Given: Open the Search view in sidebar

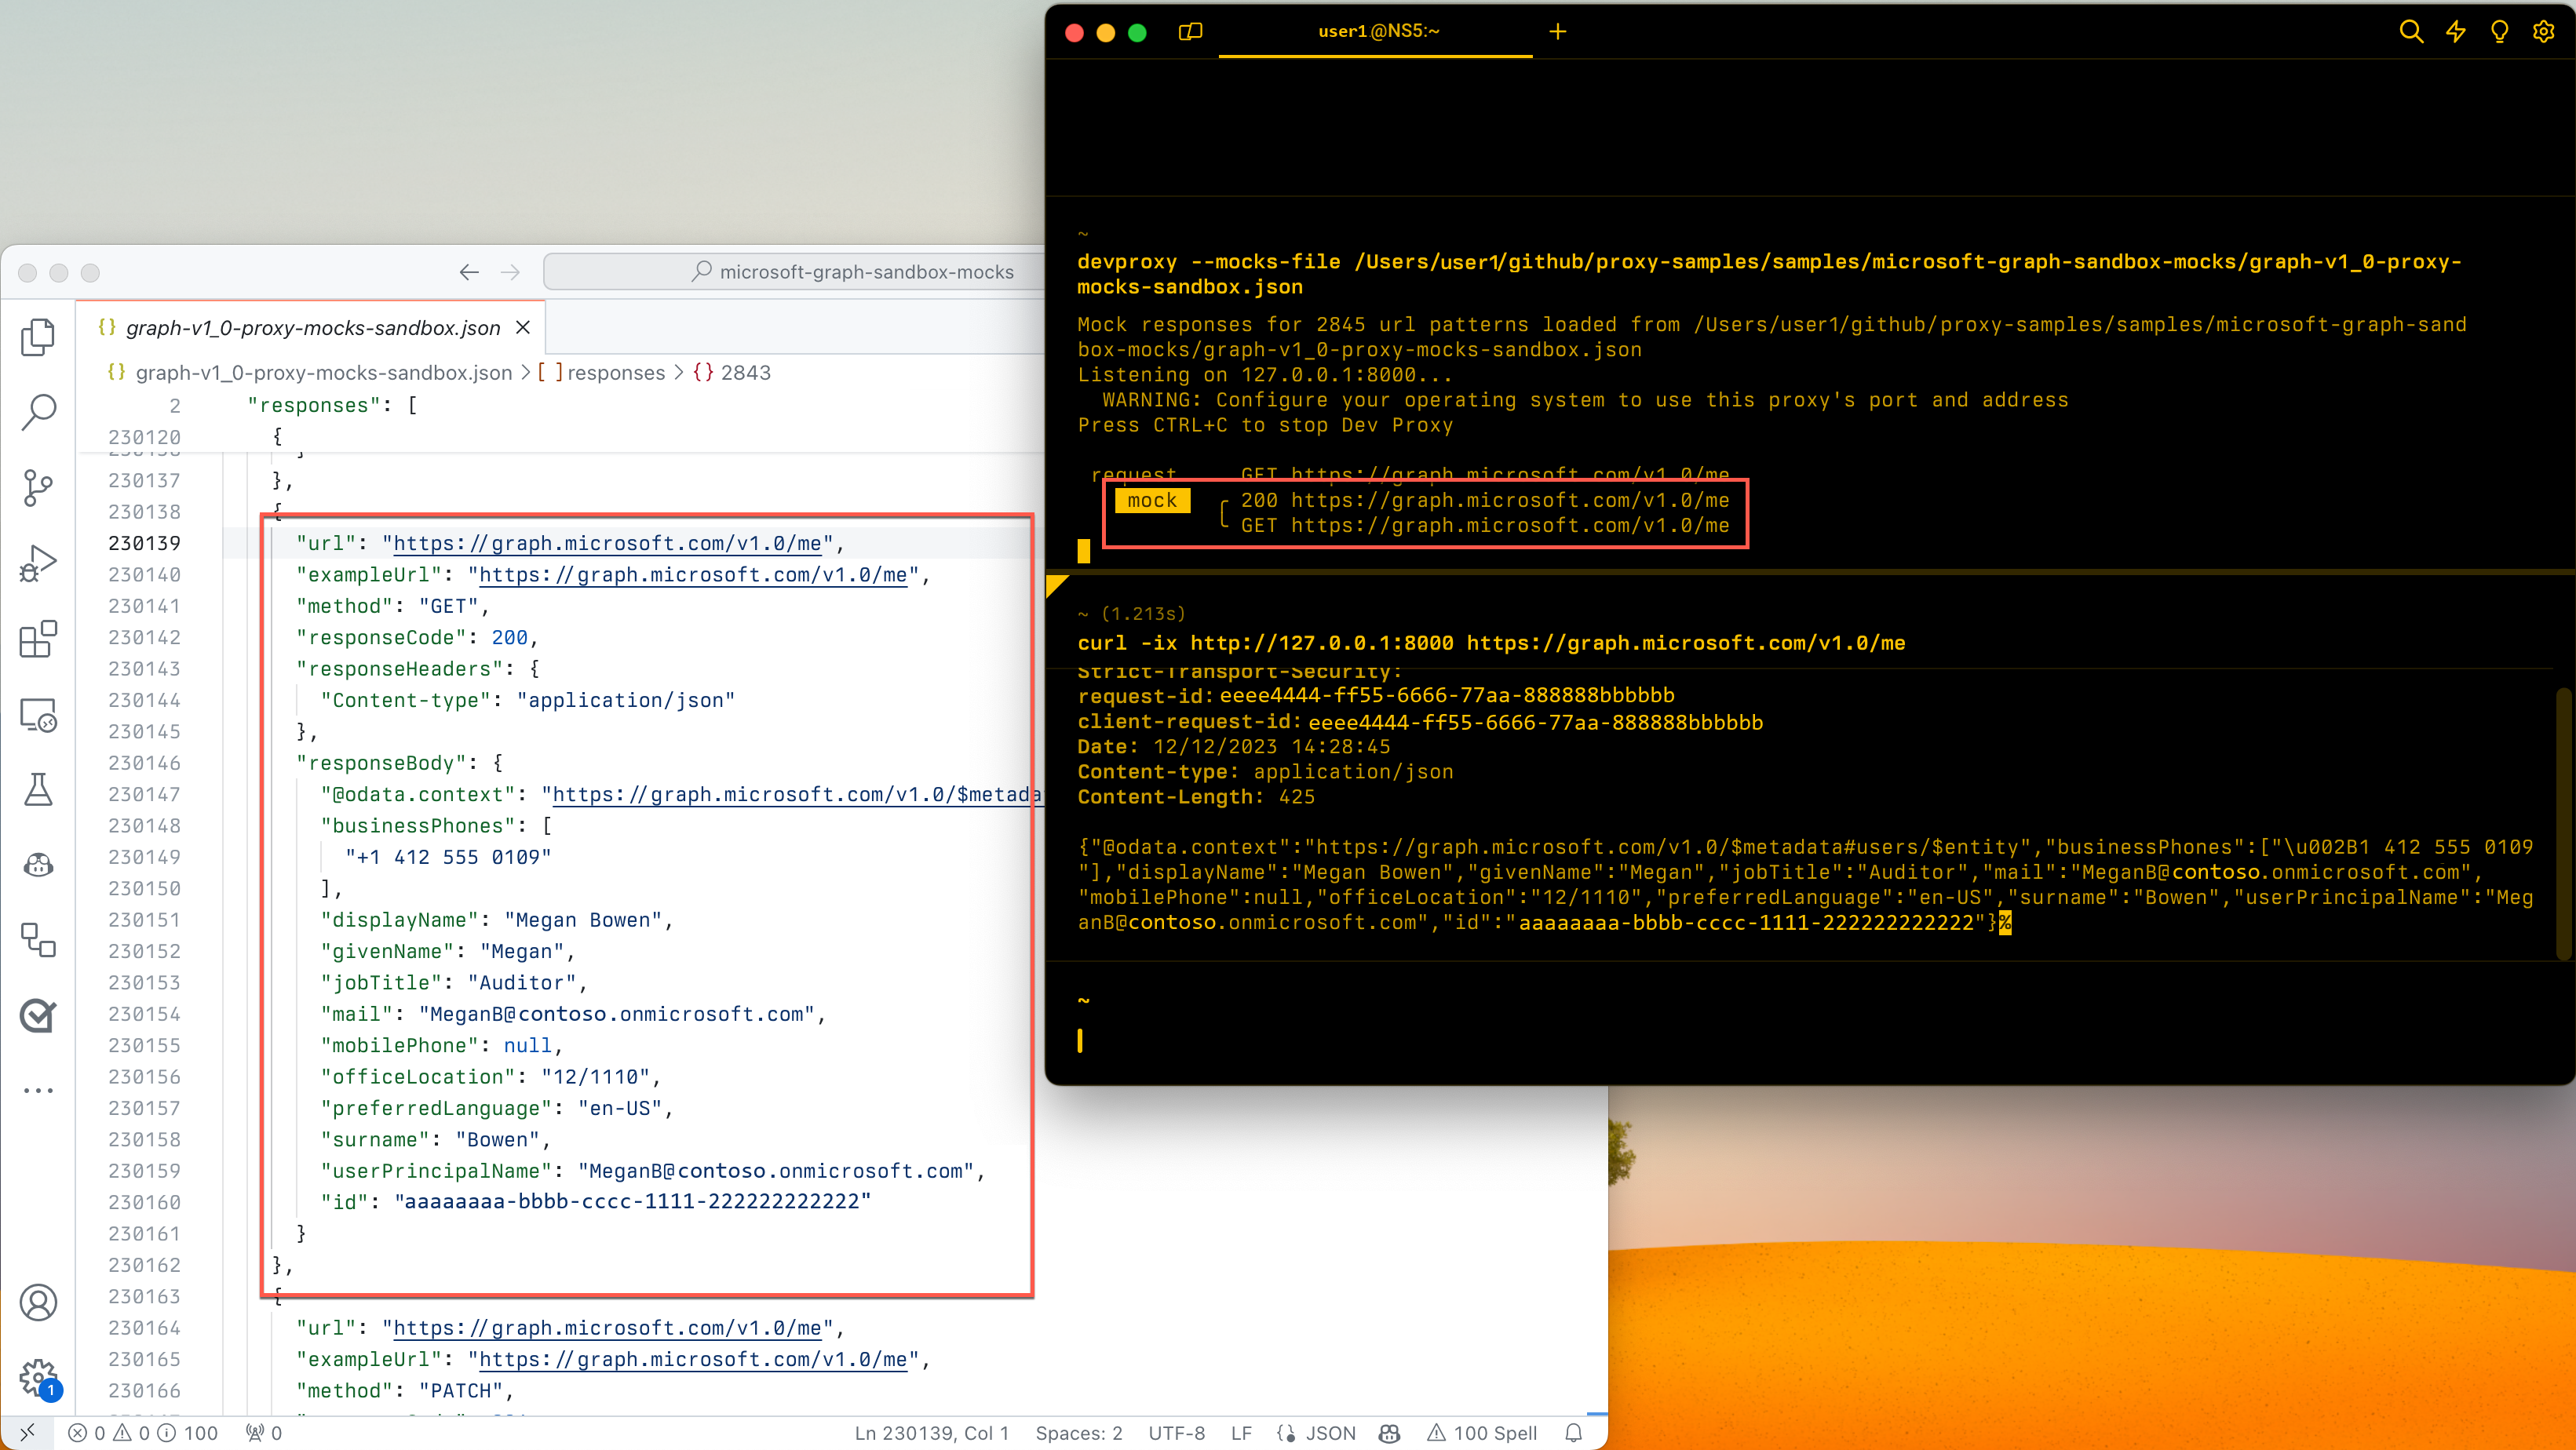Looking at the screenshot, I should tap(38, 411).
